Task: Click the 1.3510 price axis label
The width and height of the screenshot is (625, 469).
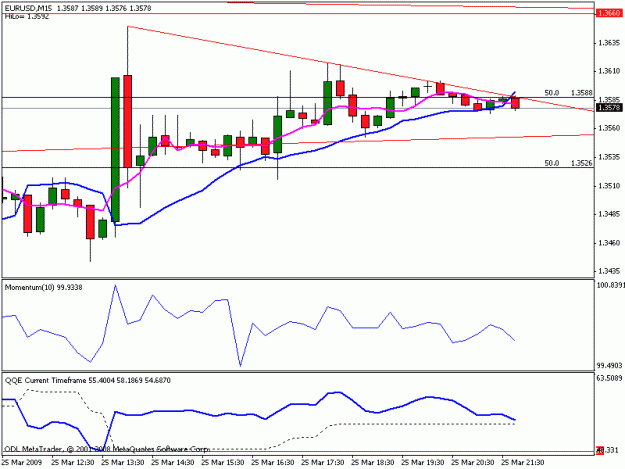Action: coord(609,186)
